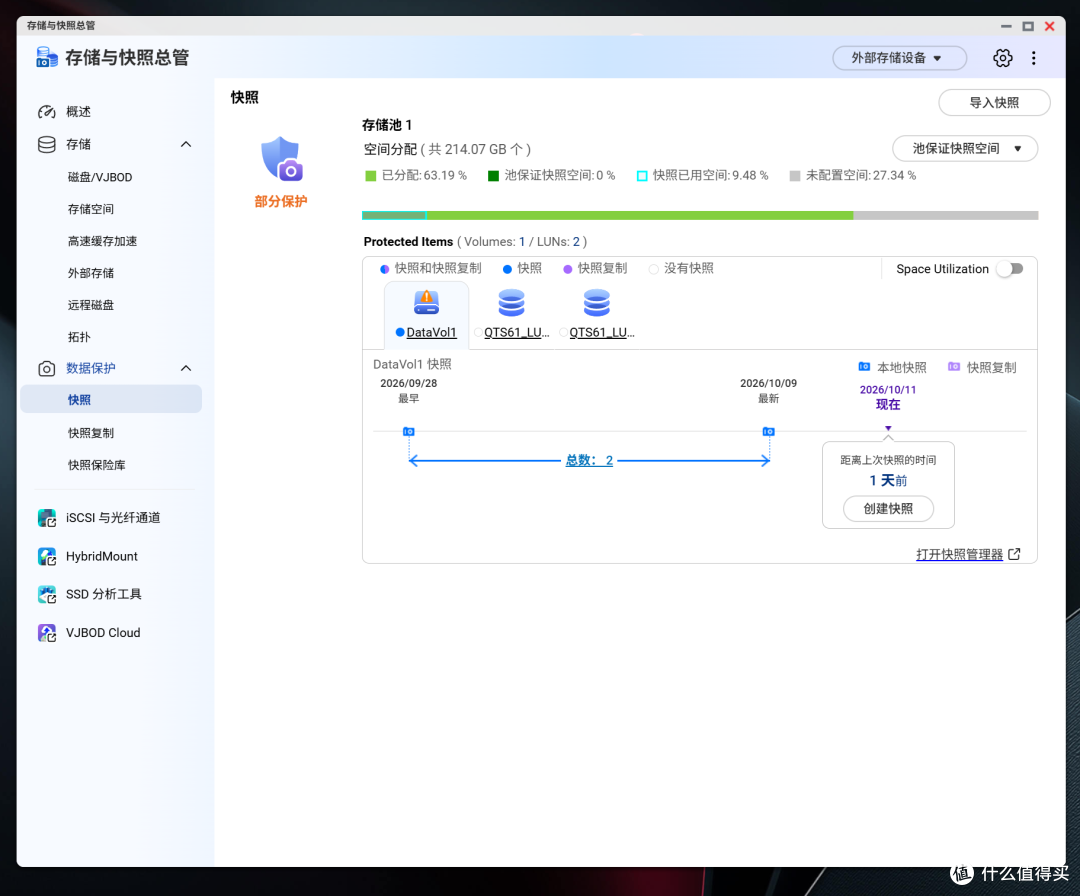Open the settings gear icon

1002,58
